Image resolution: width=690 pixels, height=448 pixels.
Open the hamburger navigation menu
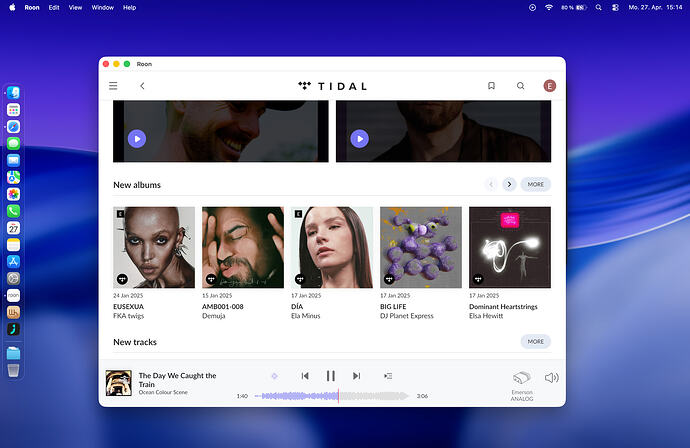[x=113, y=86]
